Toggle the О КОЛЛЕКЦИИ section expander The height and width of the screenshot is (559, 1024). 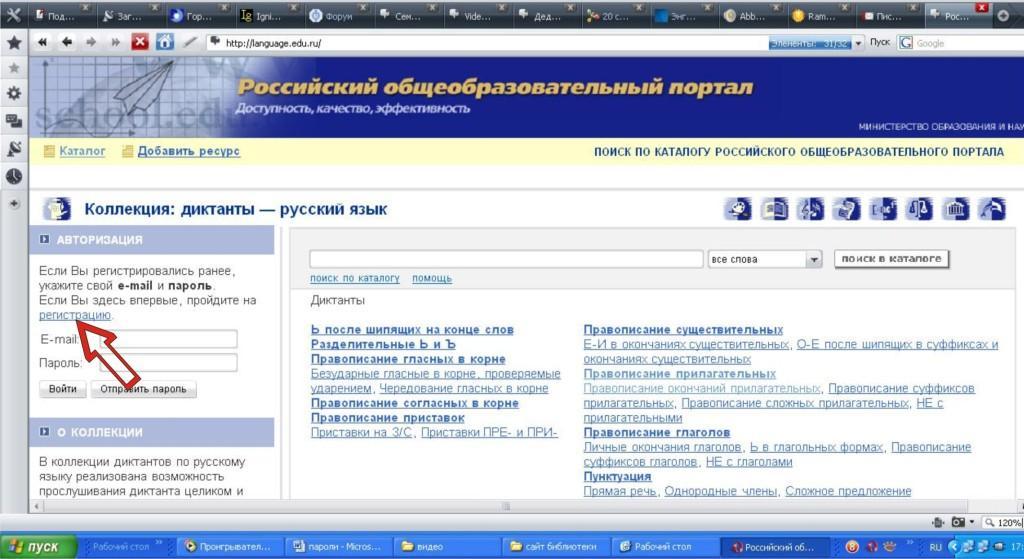(x=44, y=432)
